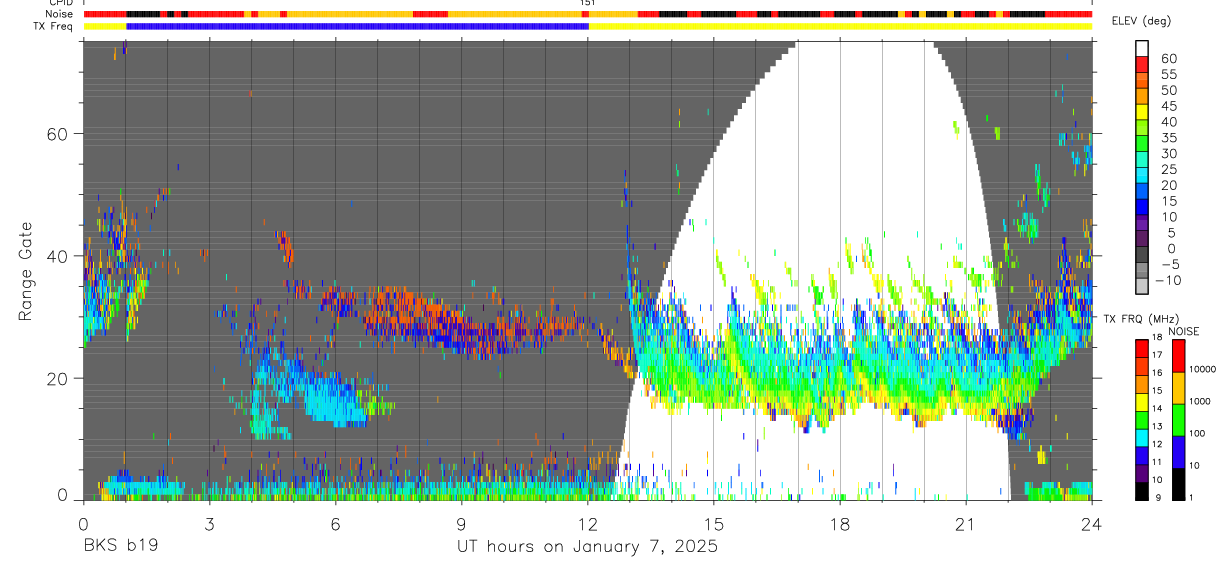Click the 'Noise' row label at top left
The width and height of the screenshot is (1228, 567).
click(x=59, y=14)
